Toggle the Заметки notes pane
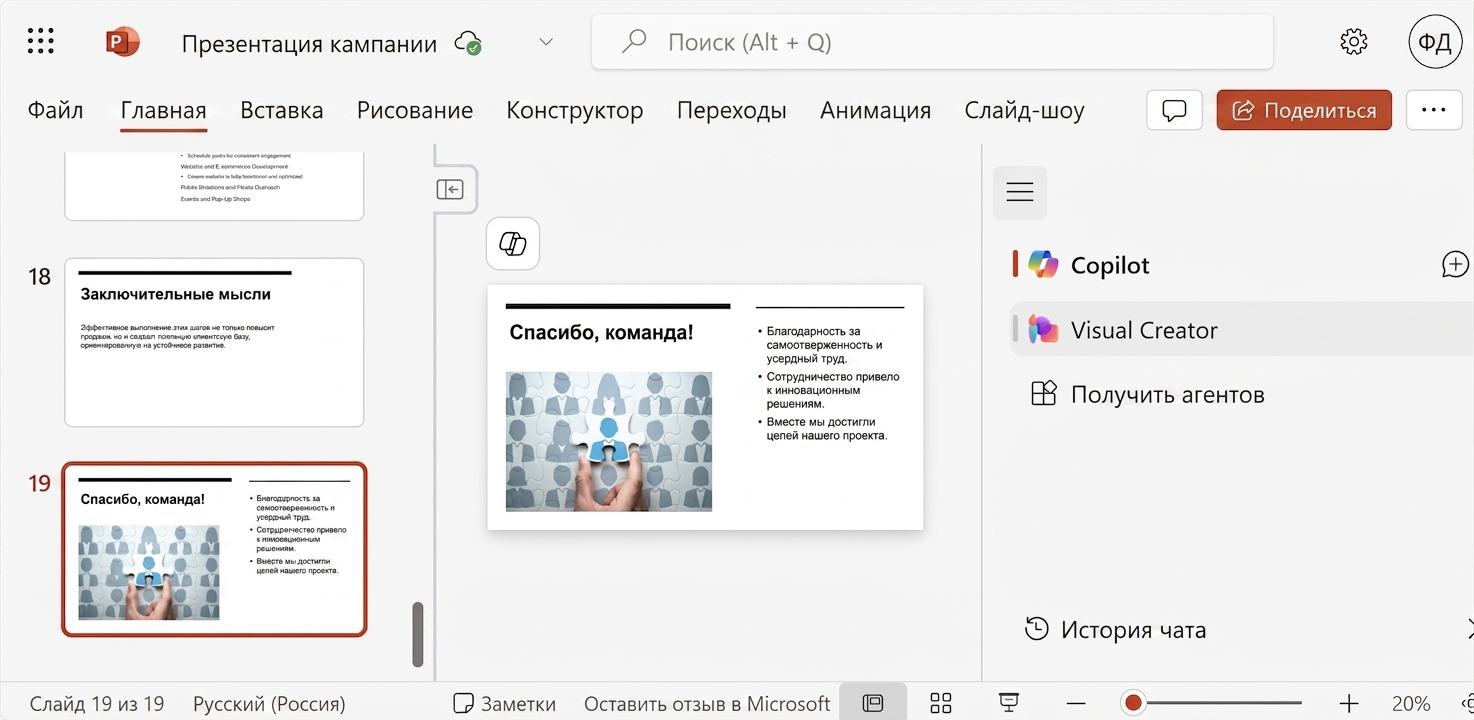Image resolution: width=1474 pixels, height=720 pixels. tap(504, 704)
